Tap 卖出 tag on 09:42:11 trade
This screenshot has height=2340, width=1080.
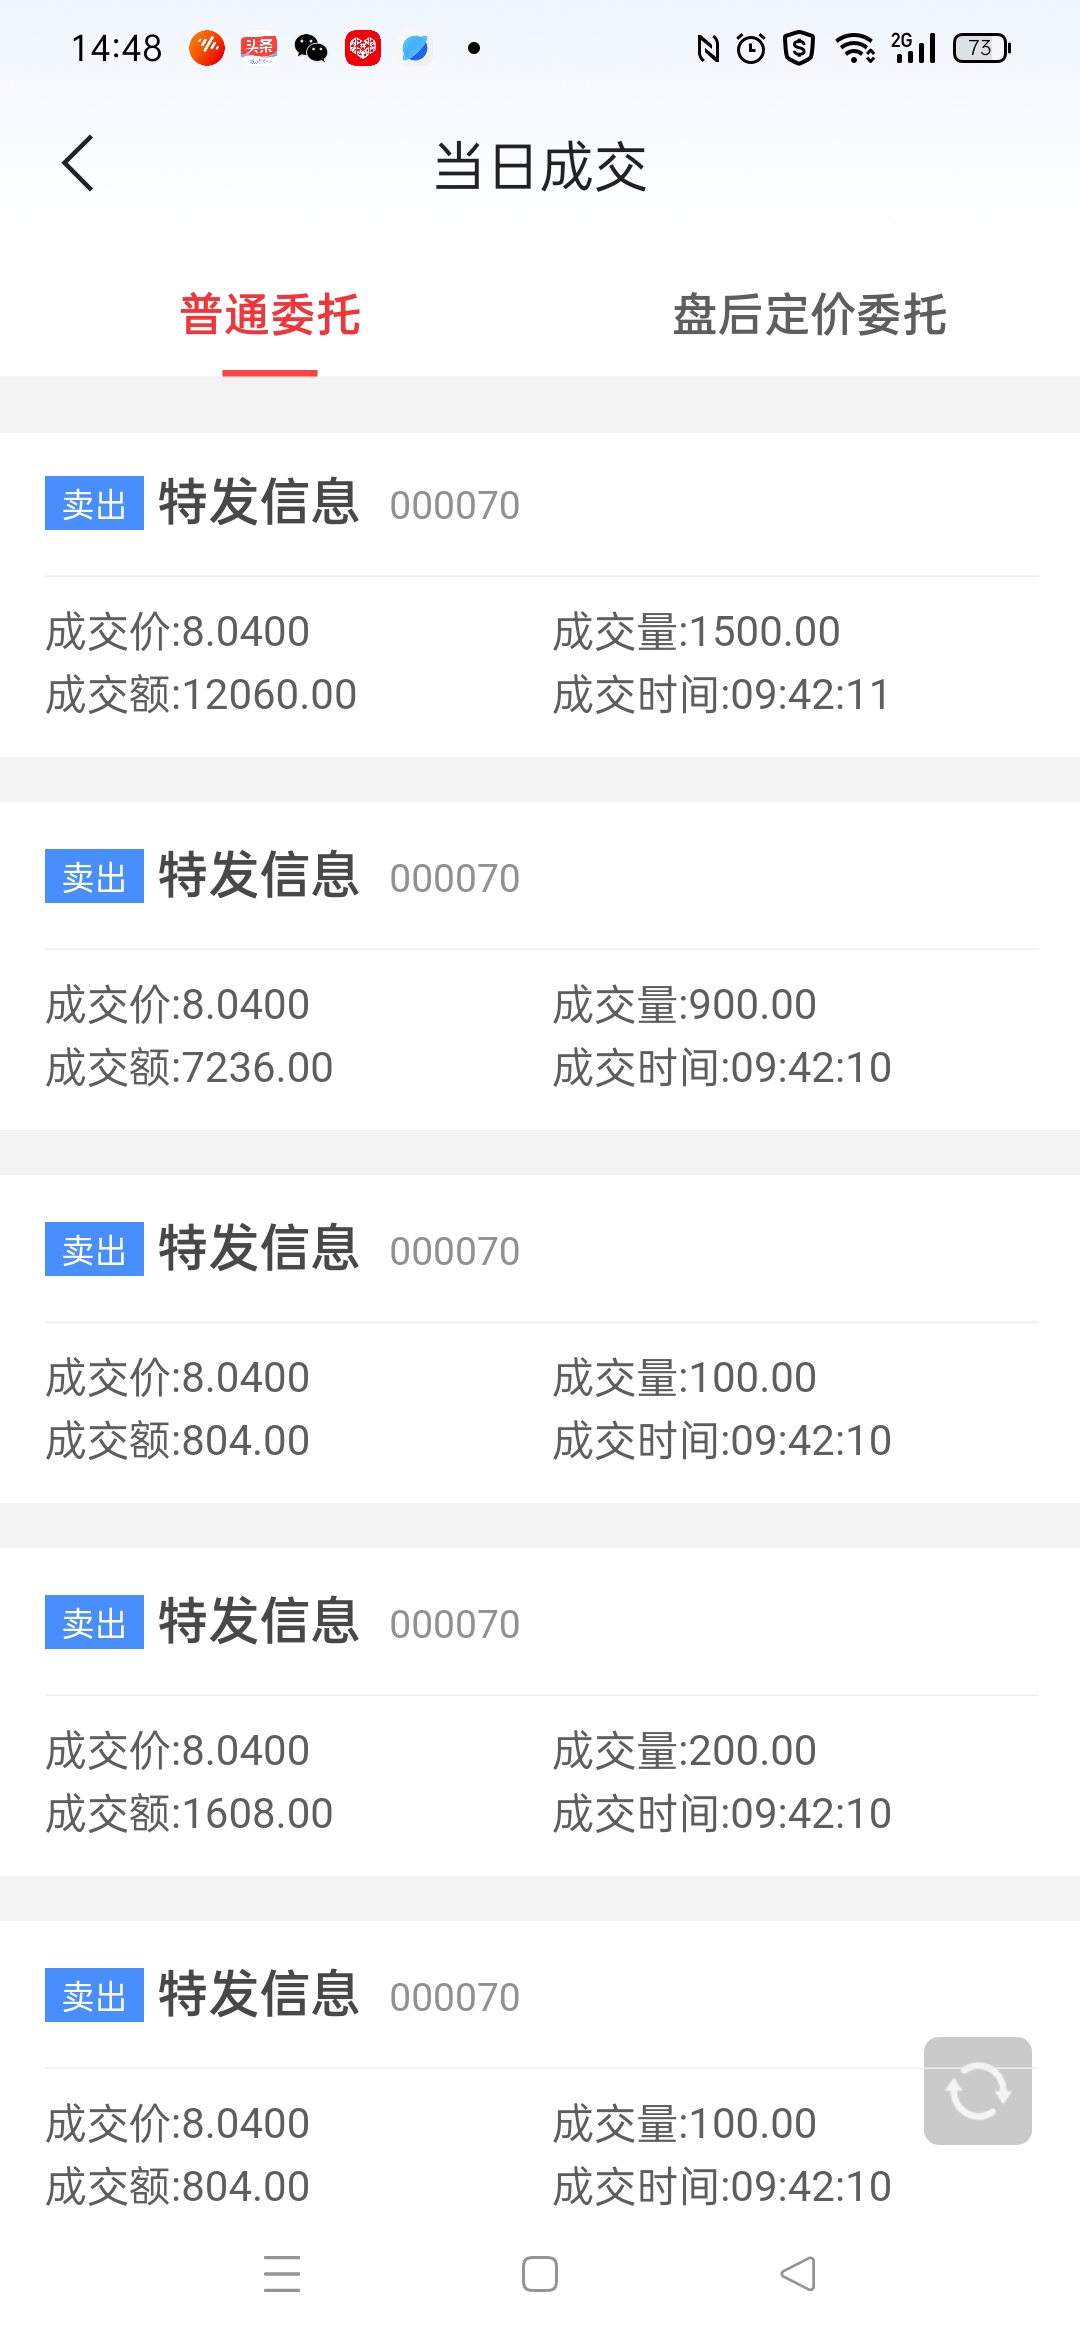click(x=94, y=503)
